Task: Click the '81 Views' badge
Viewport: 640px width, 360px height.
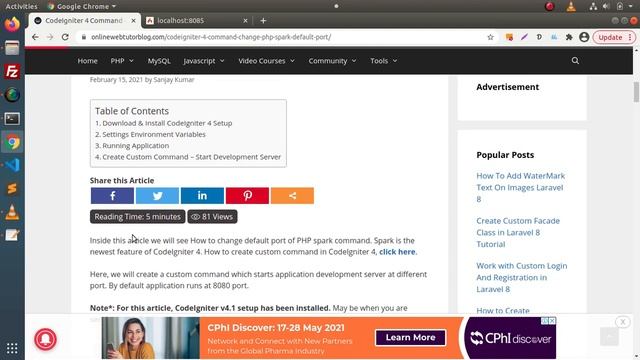Action: [x=212, y=217]
